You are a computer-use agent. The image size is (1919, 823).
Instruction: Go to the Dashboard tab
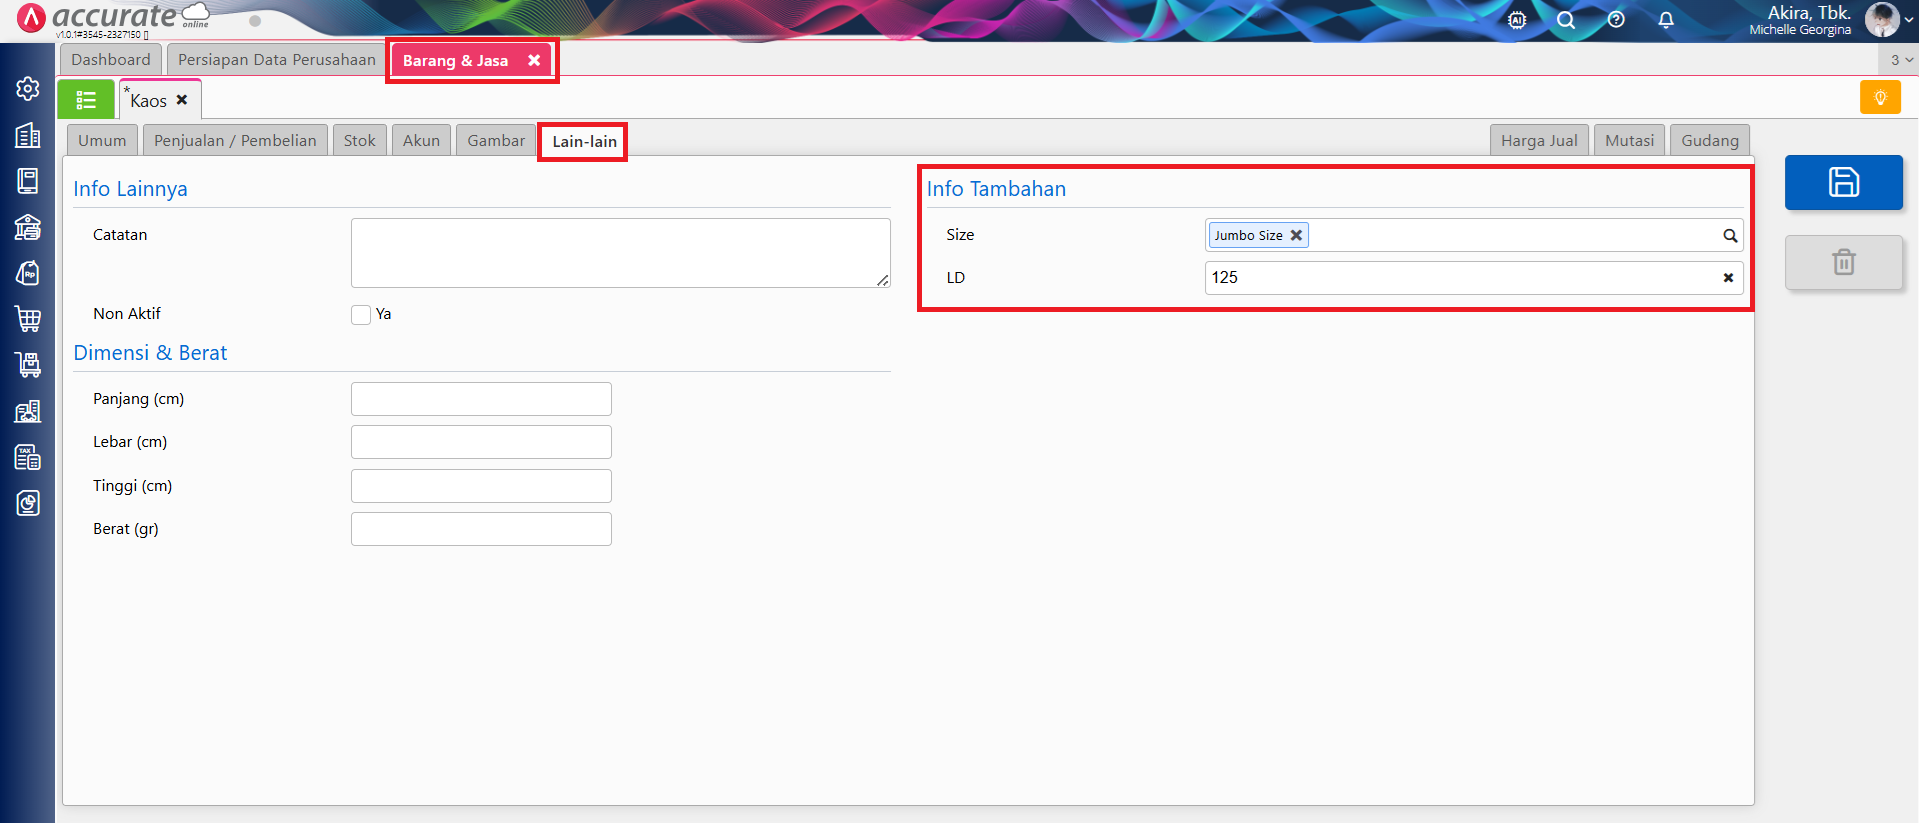[110, 60]
